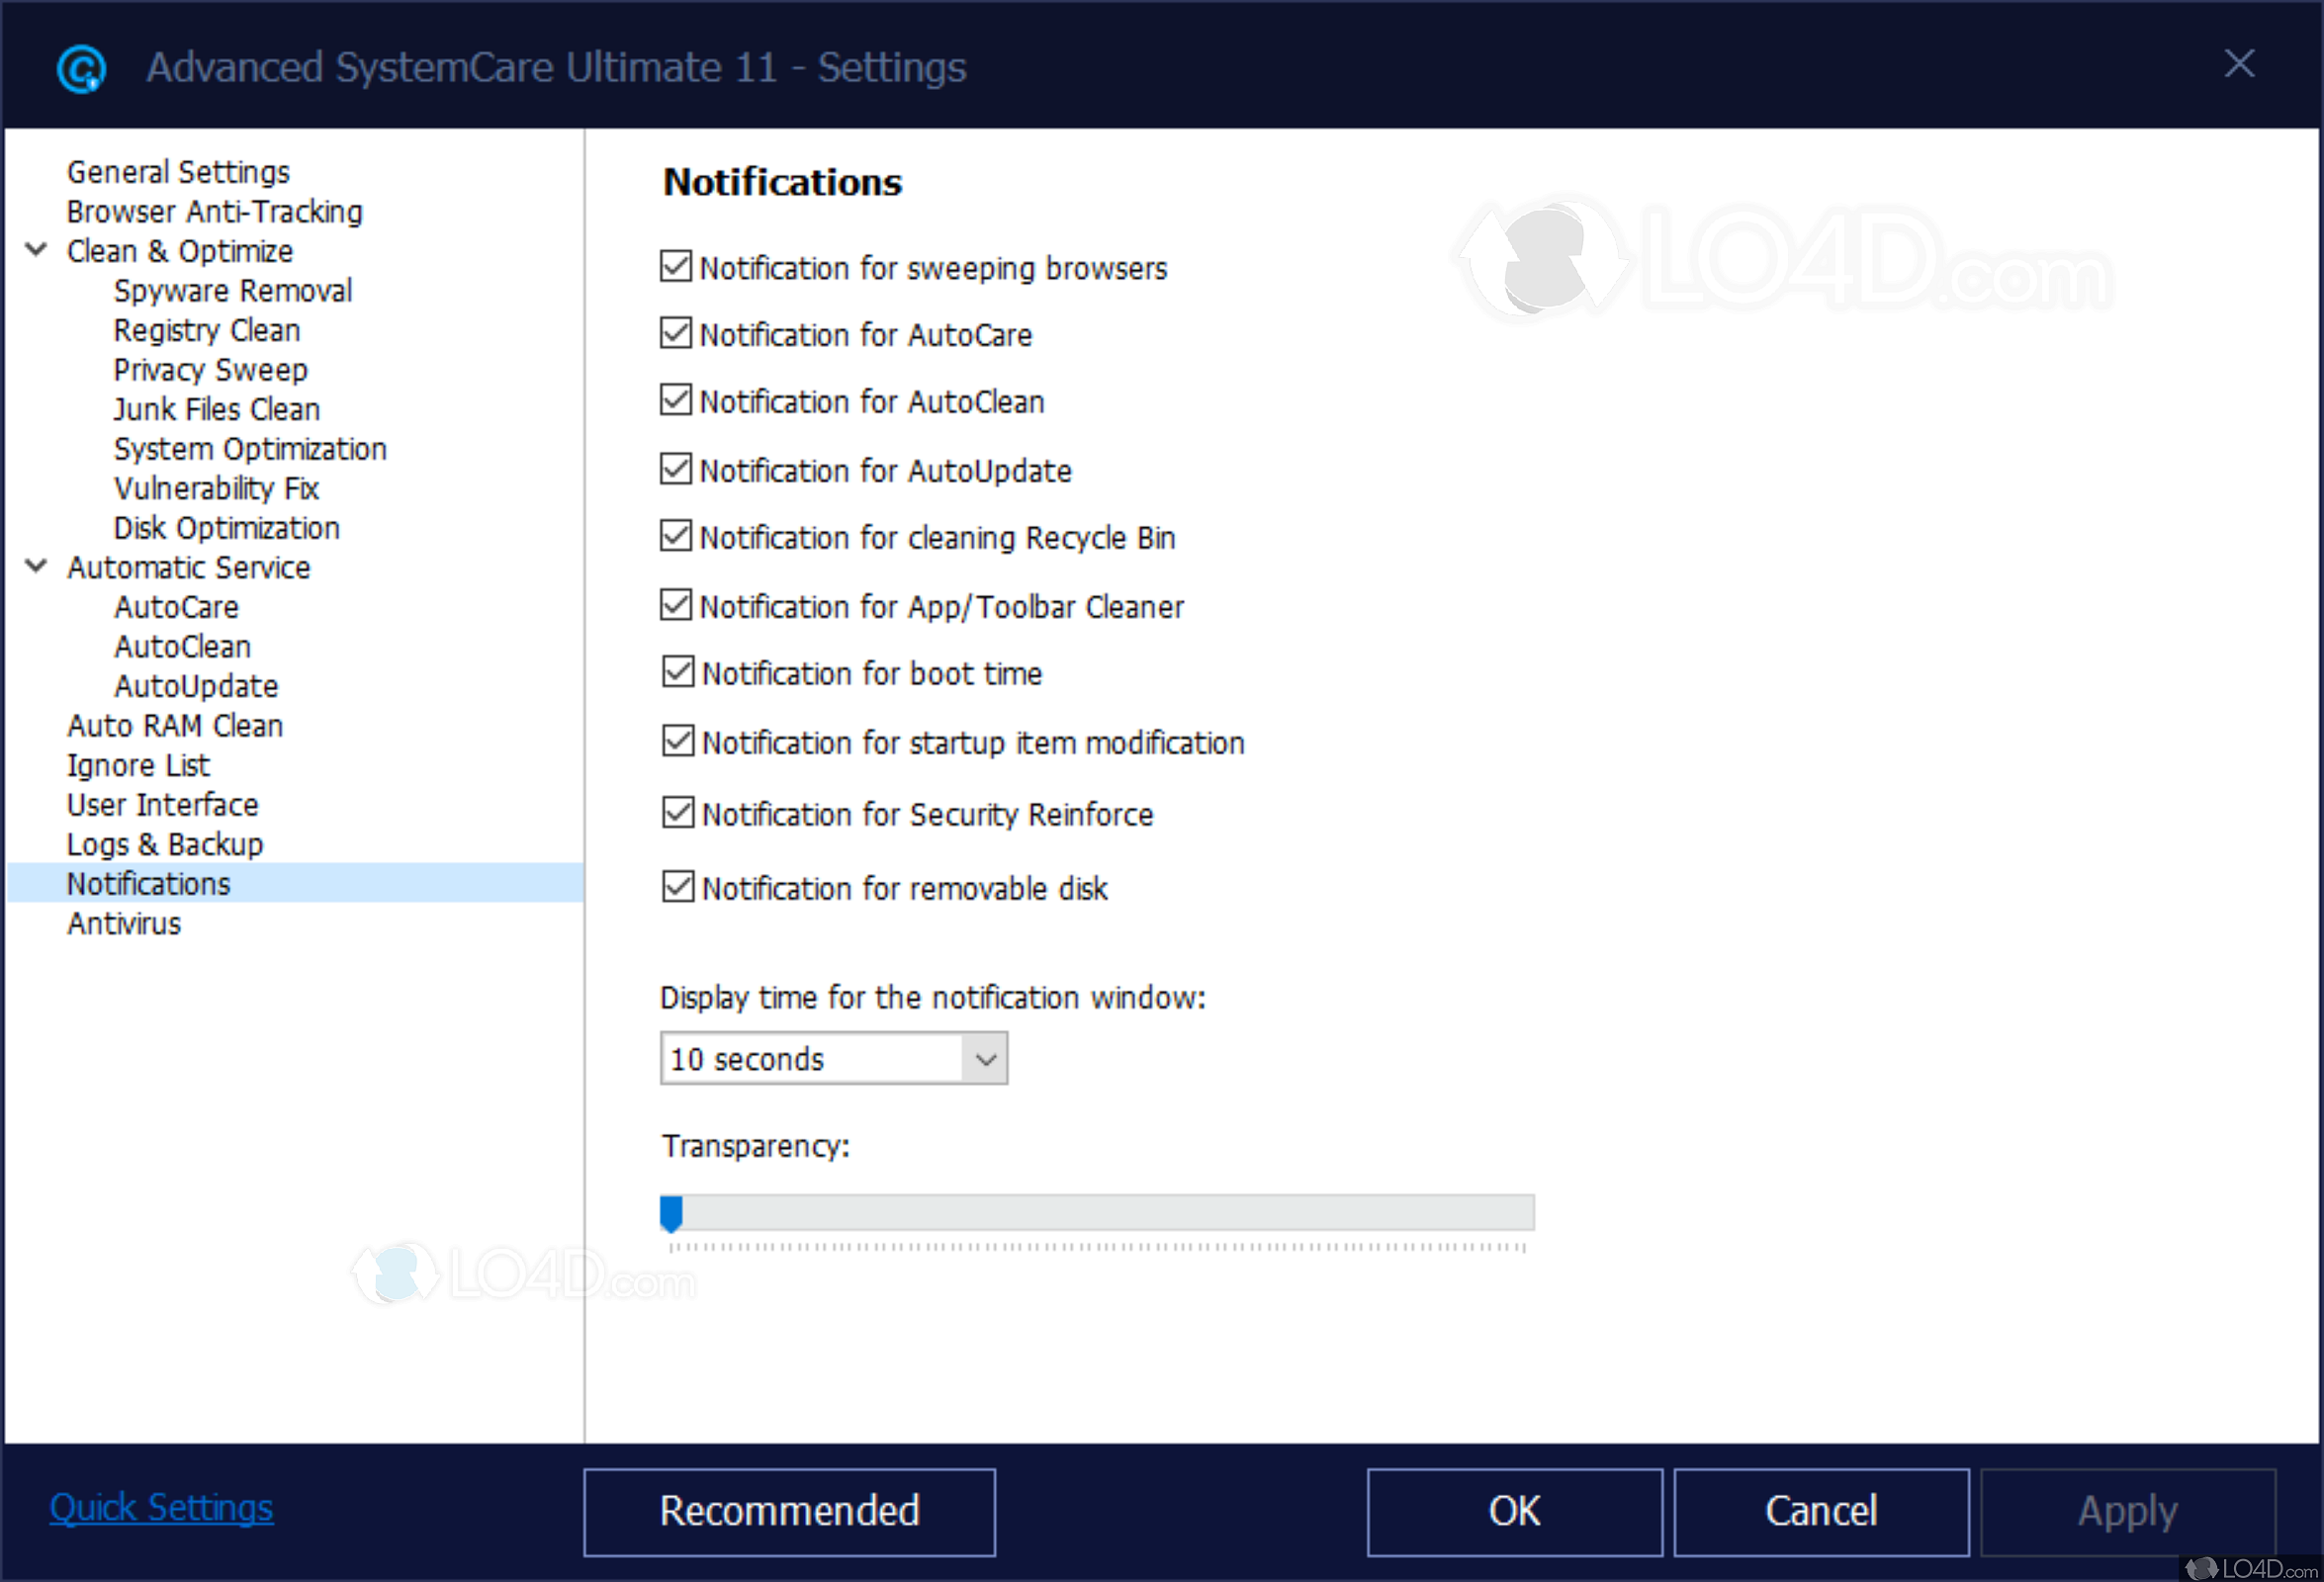The width and height of the screenshot is (2324, 1582).
Task: Open Vulnerability Fix settings
Action: pyautogui.click(x=216, y=488)
